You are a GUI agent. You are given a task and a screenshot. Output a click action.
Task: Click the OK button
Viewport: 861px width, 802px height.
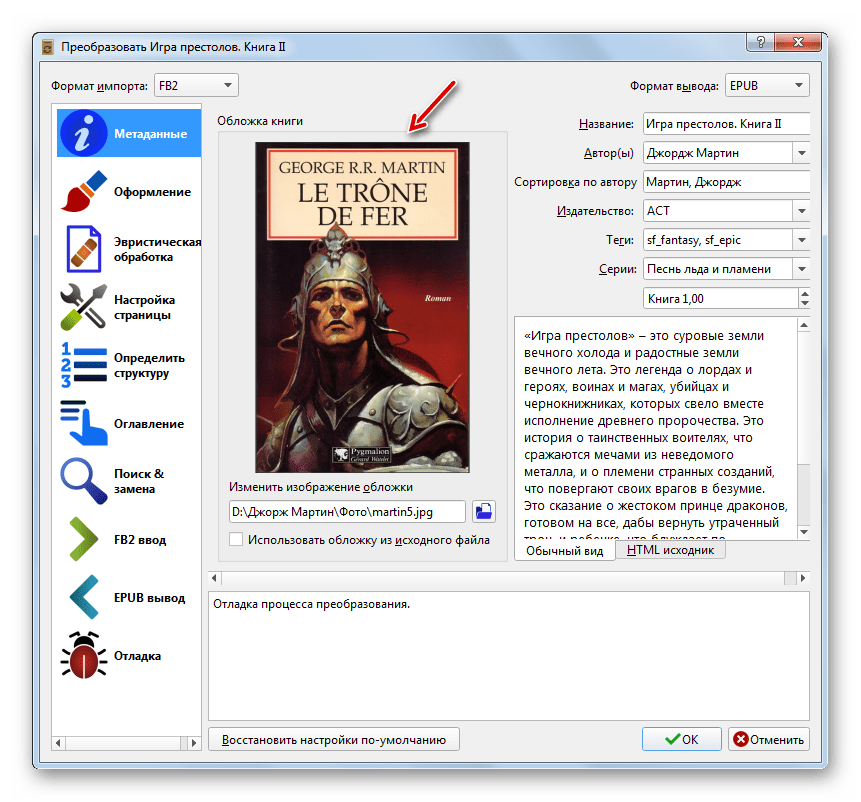pos(681,739)
